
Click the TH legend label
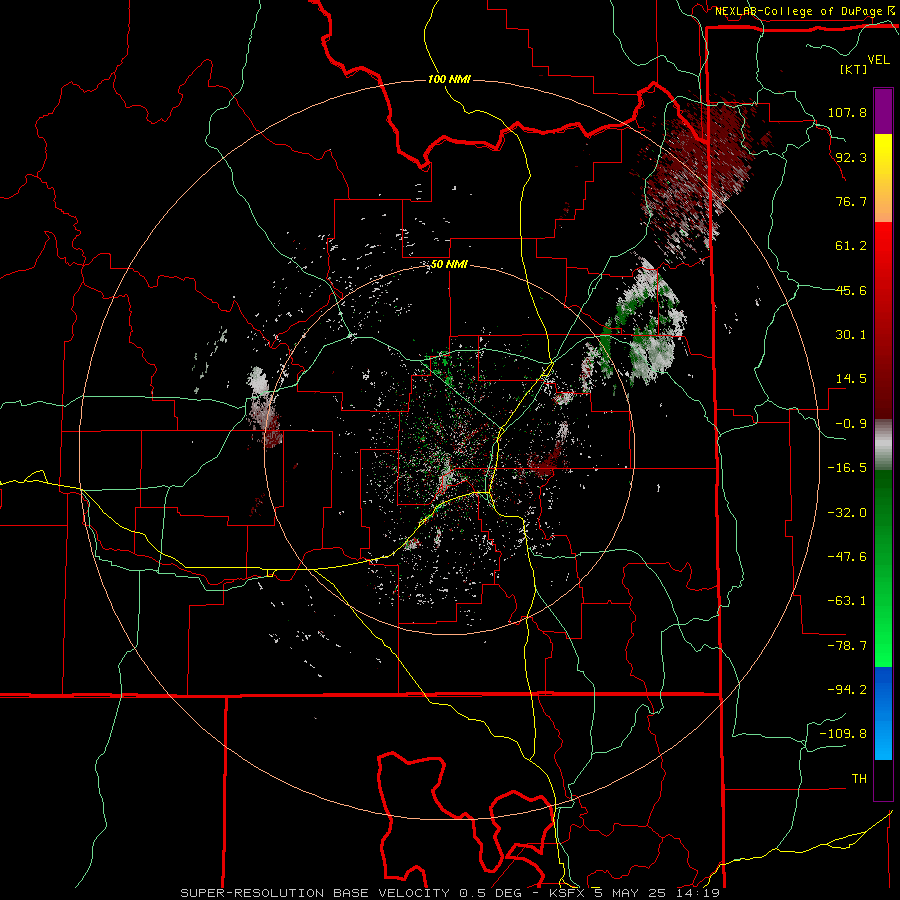point(859,779)
